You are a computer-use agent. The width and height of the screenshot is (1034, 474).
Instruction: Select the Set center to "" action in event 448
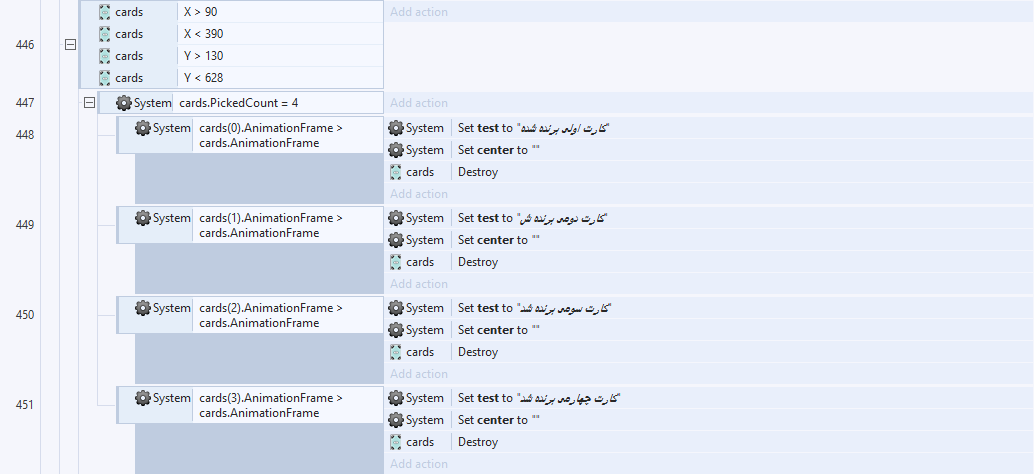[499, 150]
